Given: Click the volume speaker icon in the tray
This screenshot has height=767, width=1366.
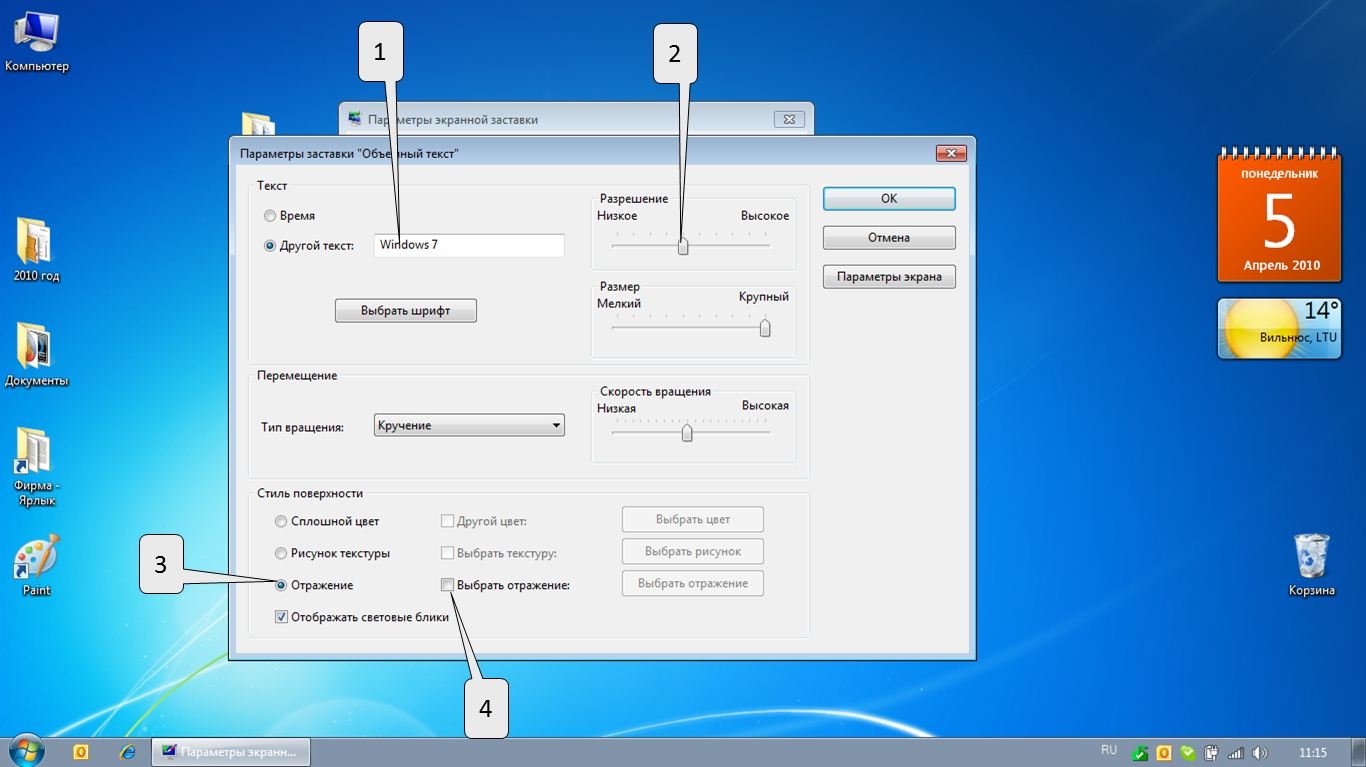Looking at the screenshot, I should pyautogui.click(x=1259, y=753).
